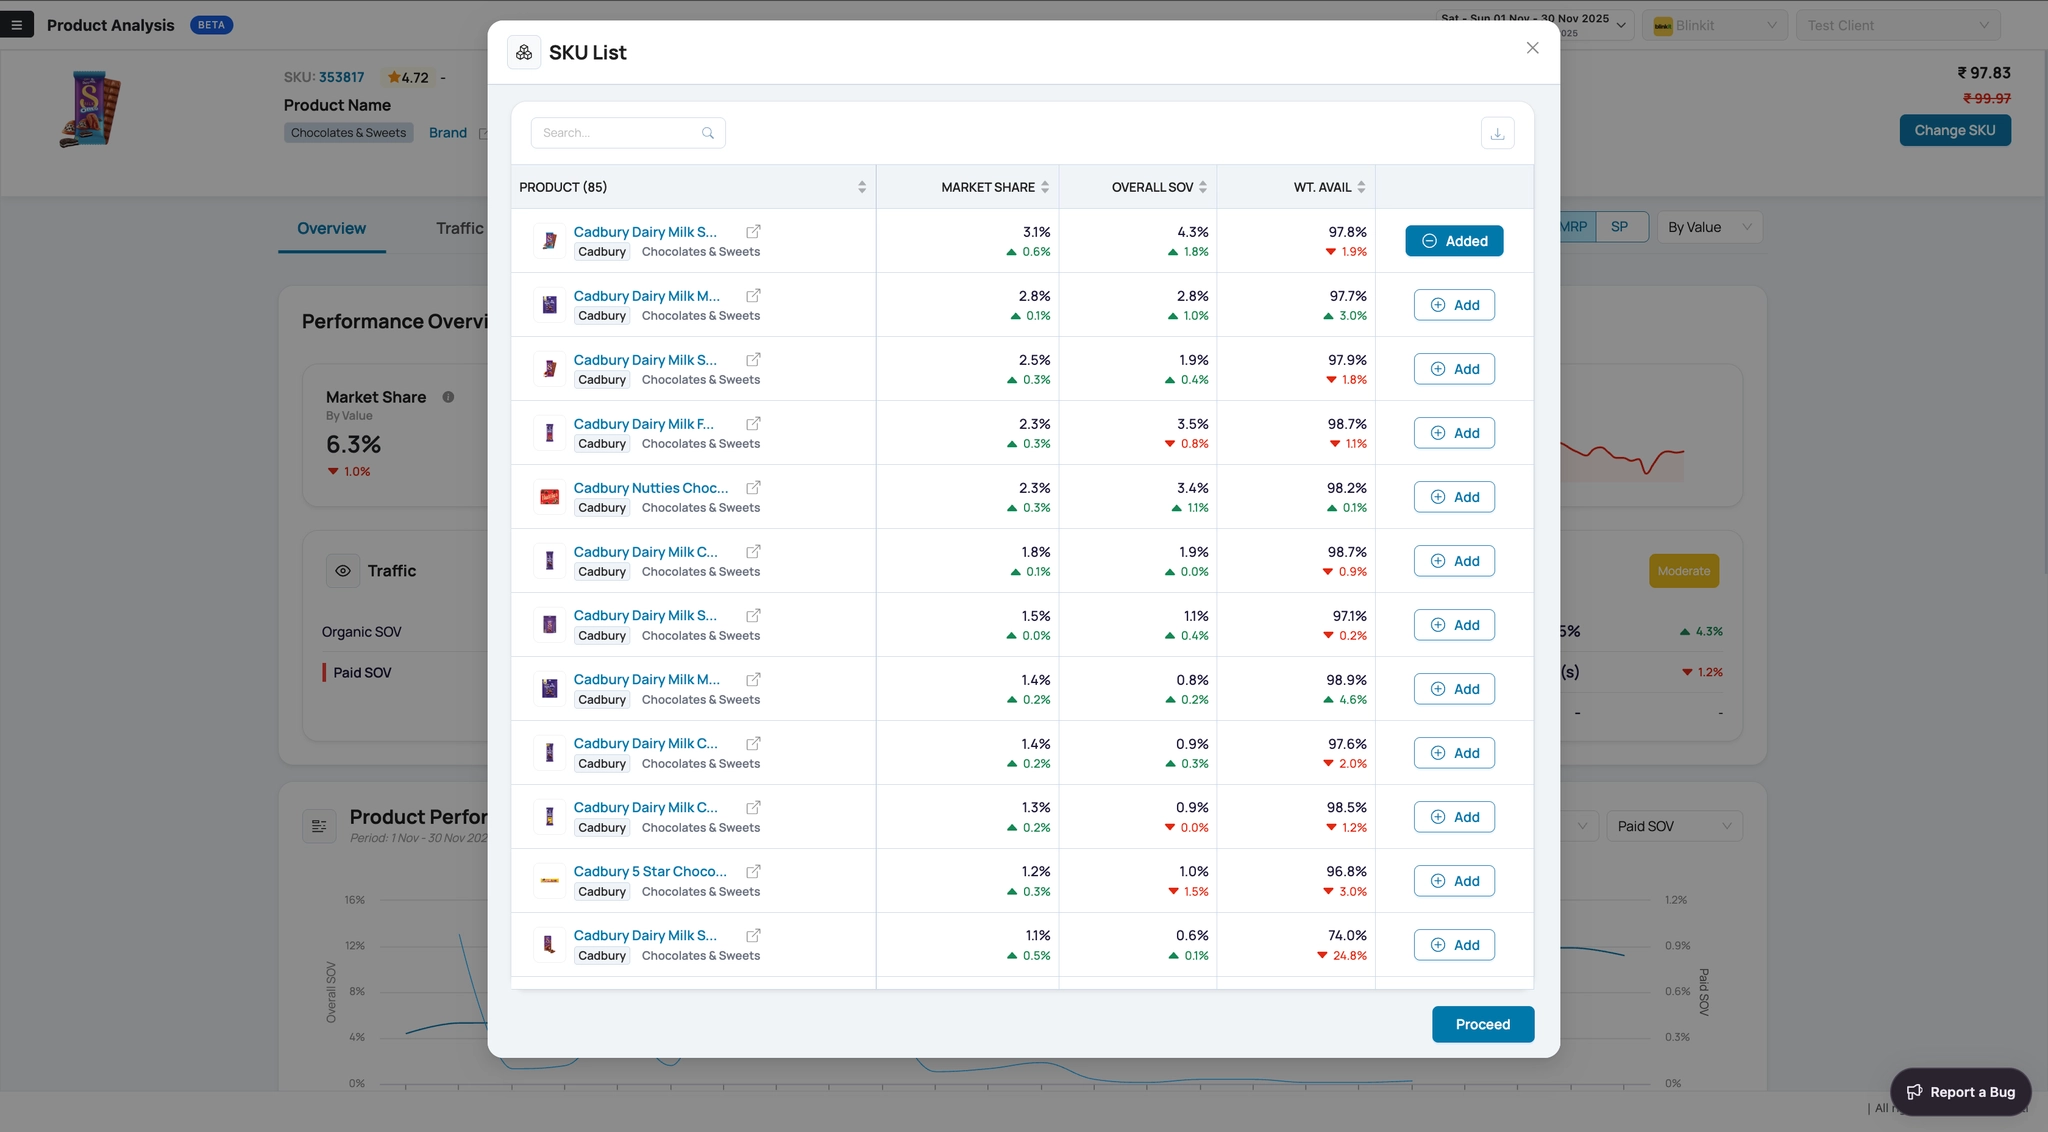Sort by Market Share column
Screen dimensions: 2048x1132
pyautogui.click(x=1045, y=187)
